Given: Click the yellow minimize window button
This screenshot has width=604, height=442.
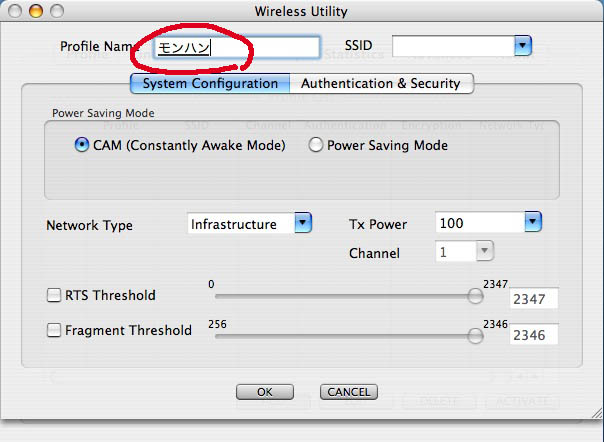Looking at the screenshot, I should click(34, 11).
